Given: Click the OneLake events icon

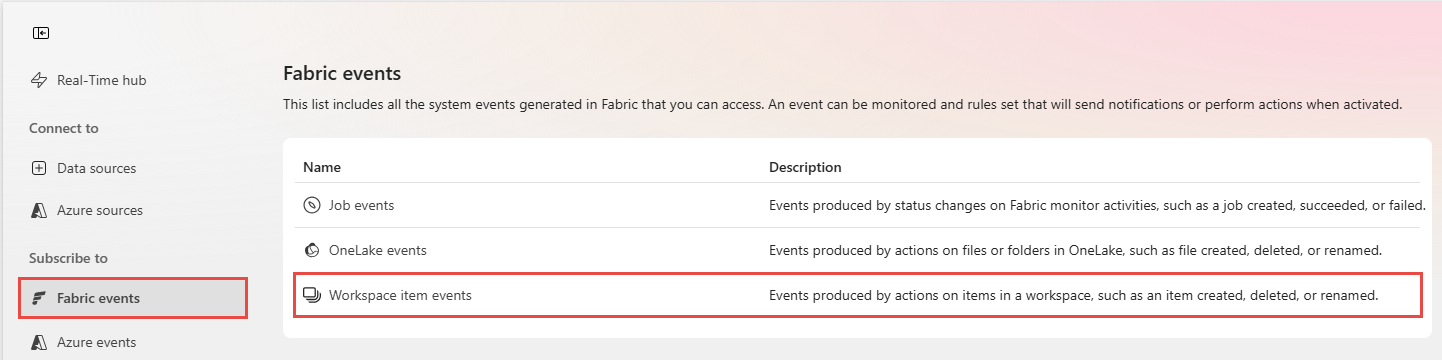Looking at the screenshot, I should click(311, 250).
